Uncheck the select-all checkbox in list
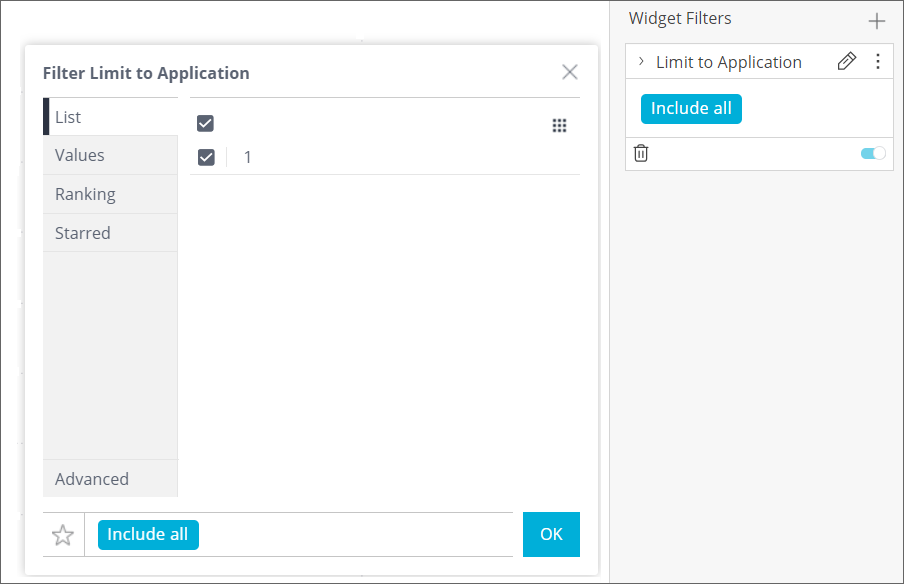Viewport: 904px width, 584px height. click(206, 124)
